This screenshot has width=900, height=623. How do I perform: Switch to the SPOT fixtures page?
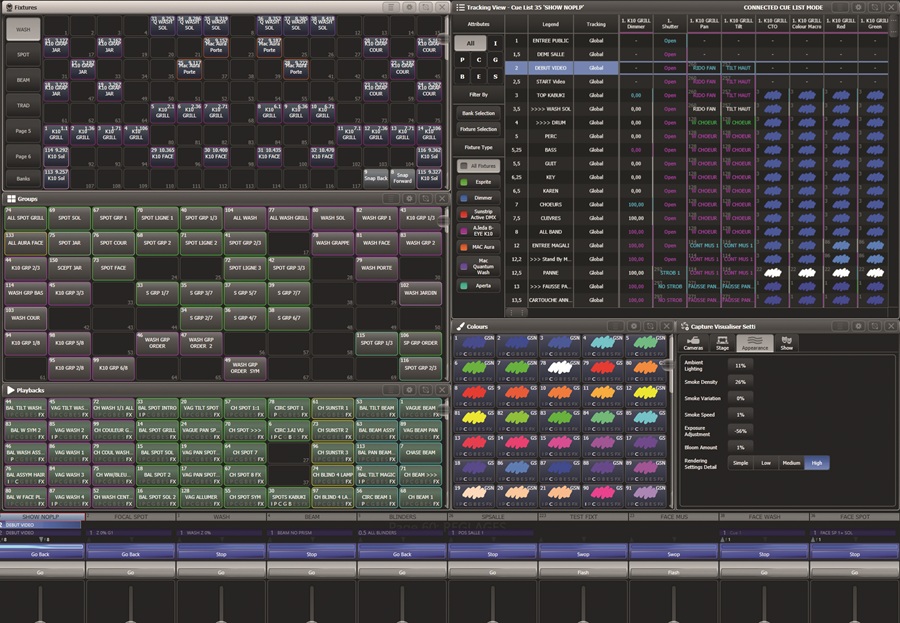(x=22, y=54)
